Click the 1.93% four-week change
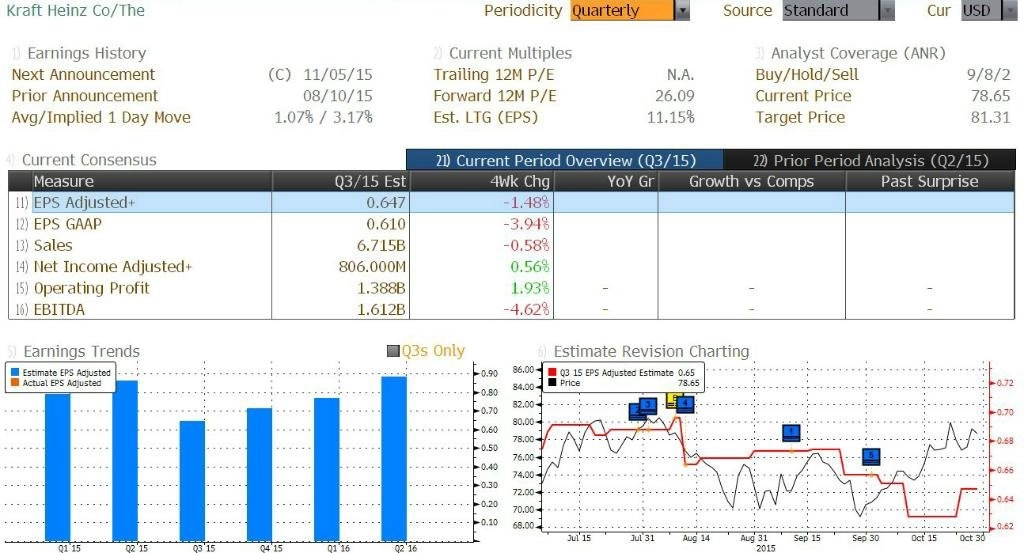The height and width of the screenshot is (553, 1024). pos(530,288)
